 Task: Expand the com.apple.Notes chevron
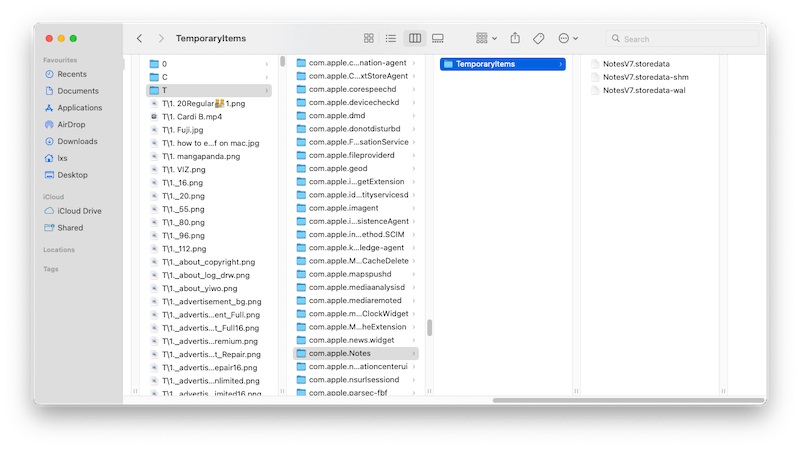tap(414, 354)
